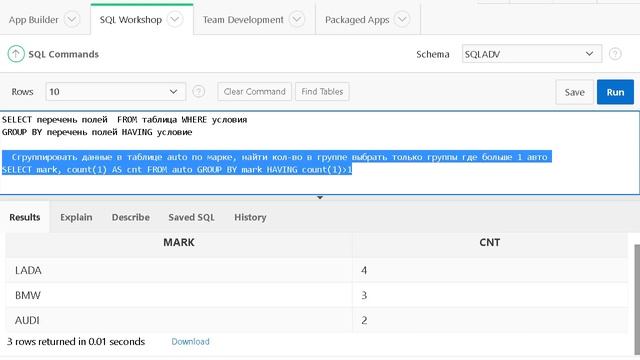
Task: Expand the Team Development dropdown chevron
Action: (x=297, y=20)
